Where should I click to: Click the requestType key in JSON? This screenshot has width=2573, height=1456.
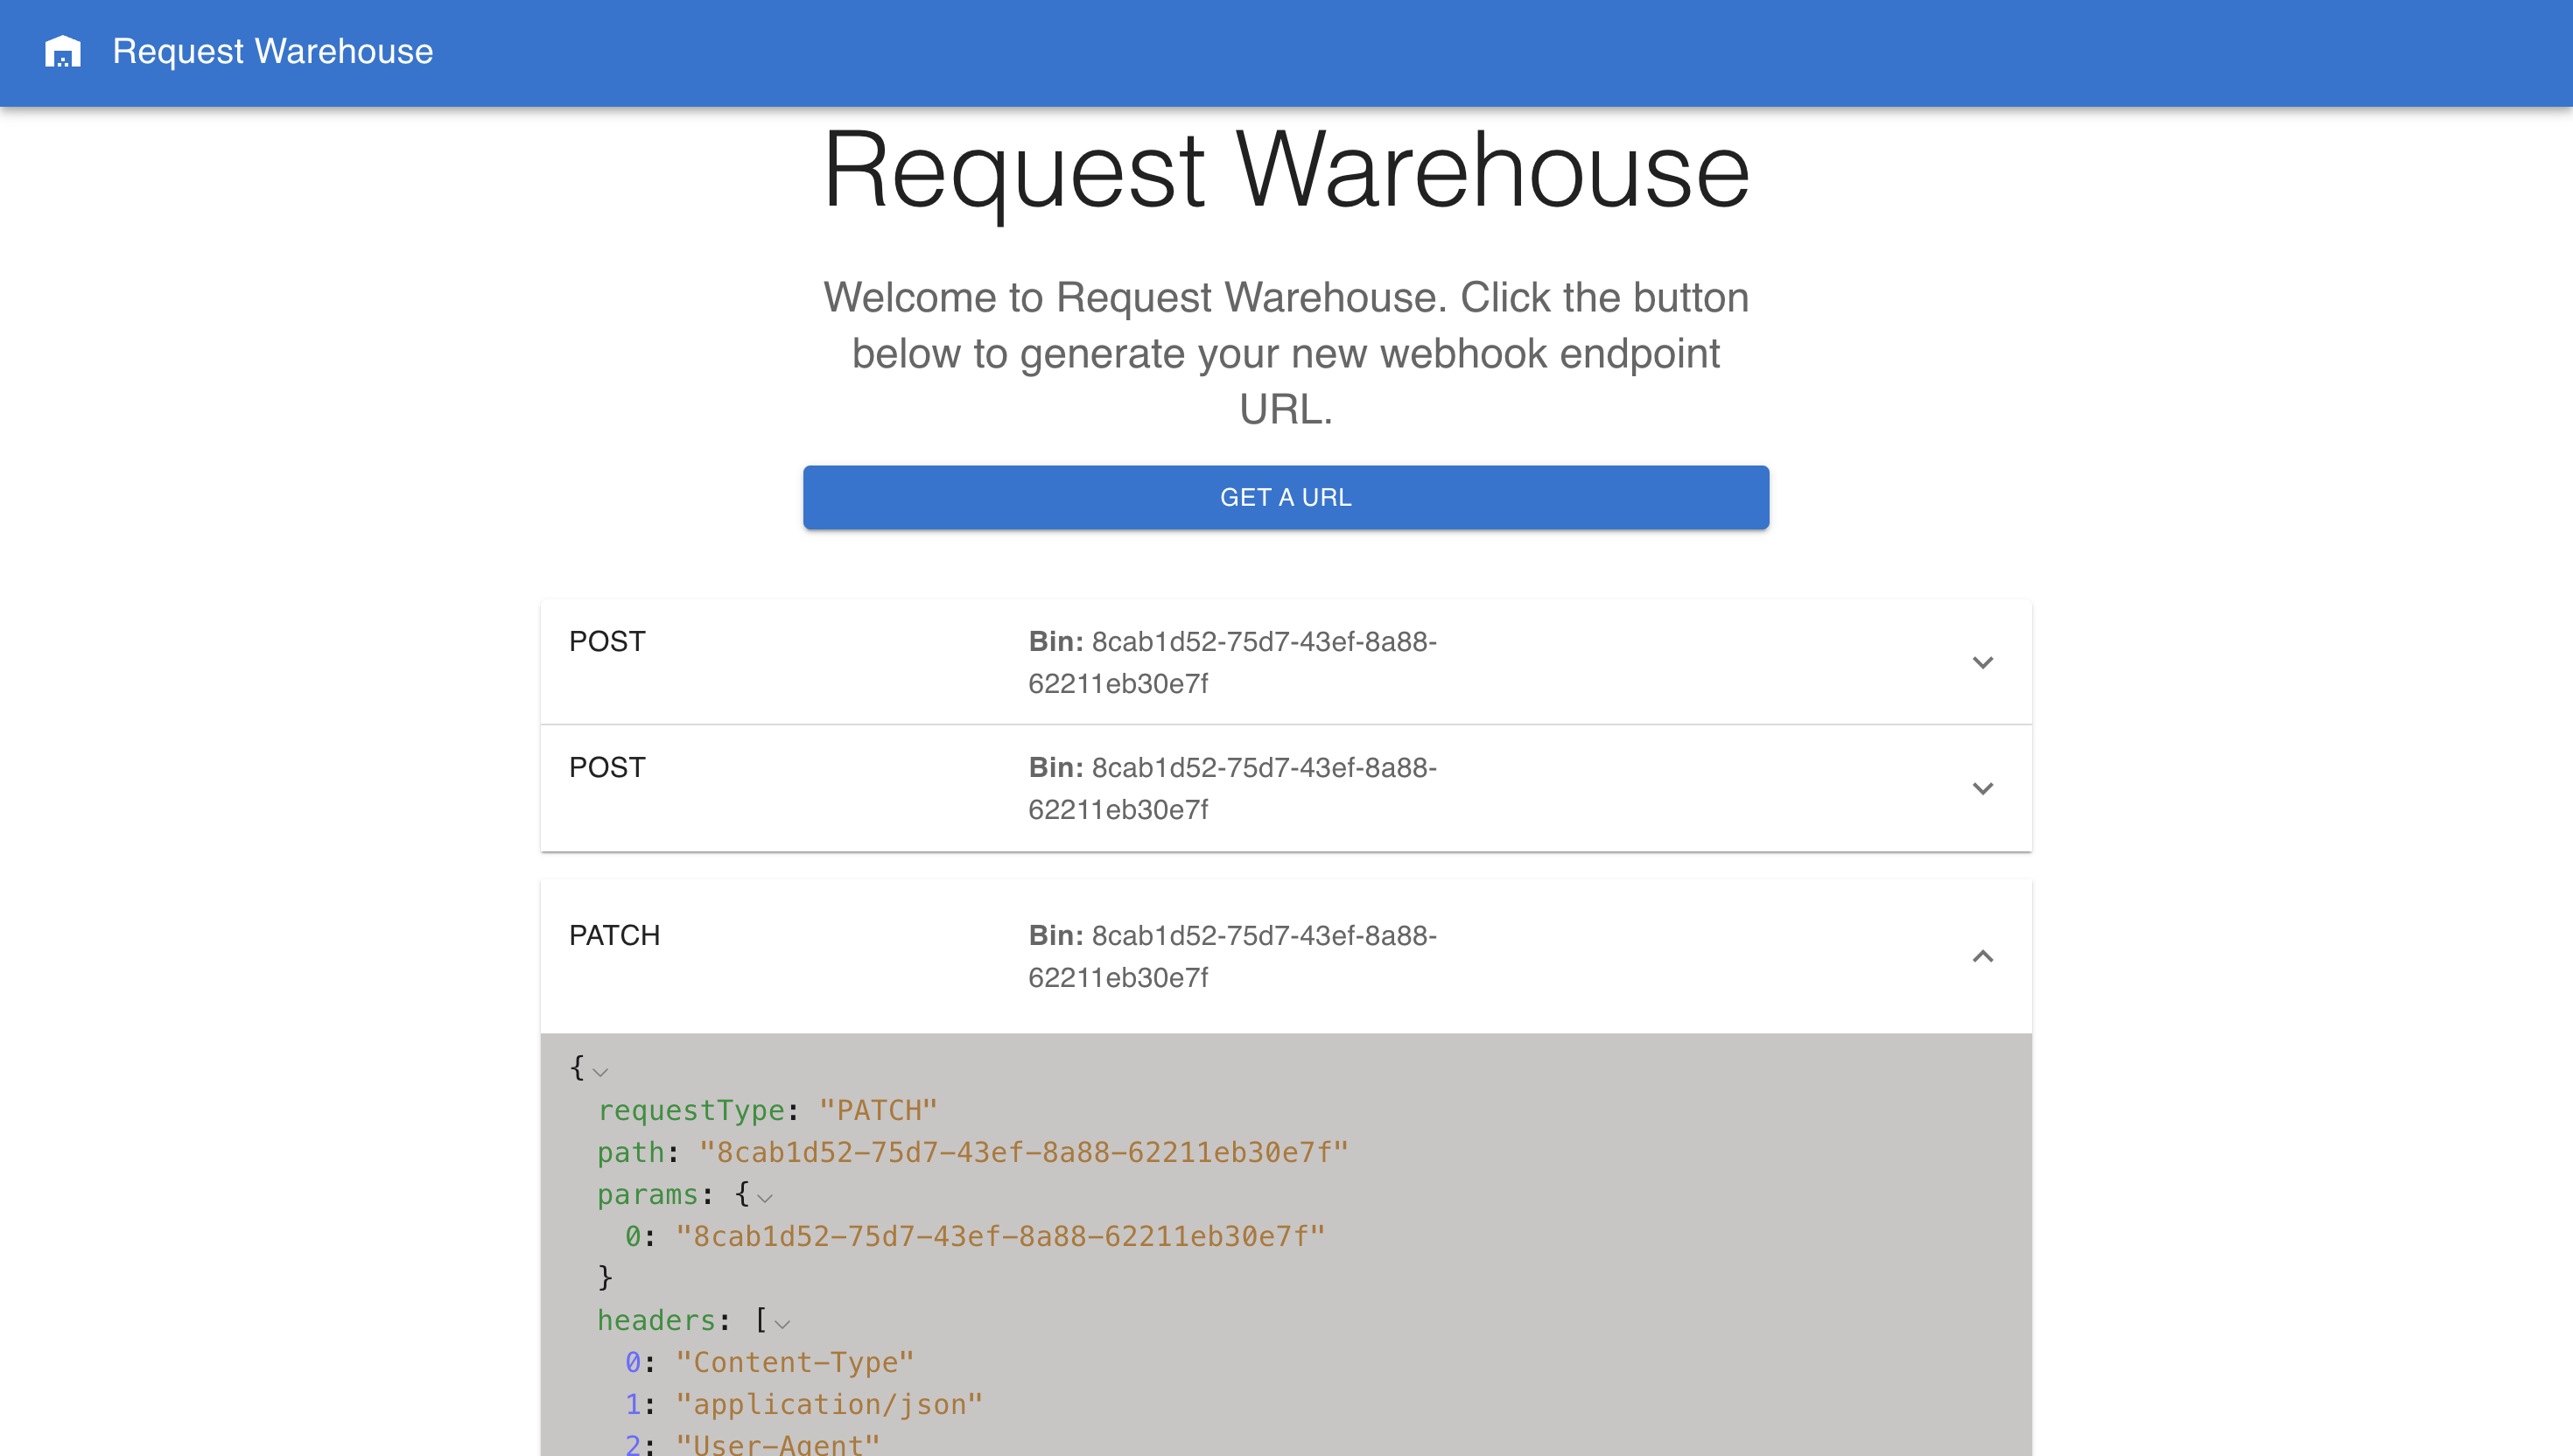point(691,1110)
